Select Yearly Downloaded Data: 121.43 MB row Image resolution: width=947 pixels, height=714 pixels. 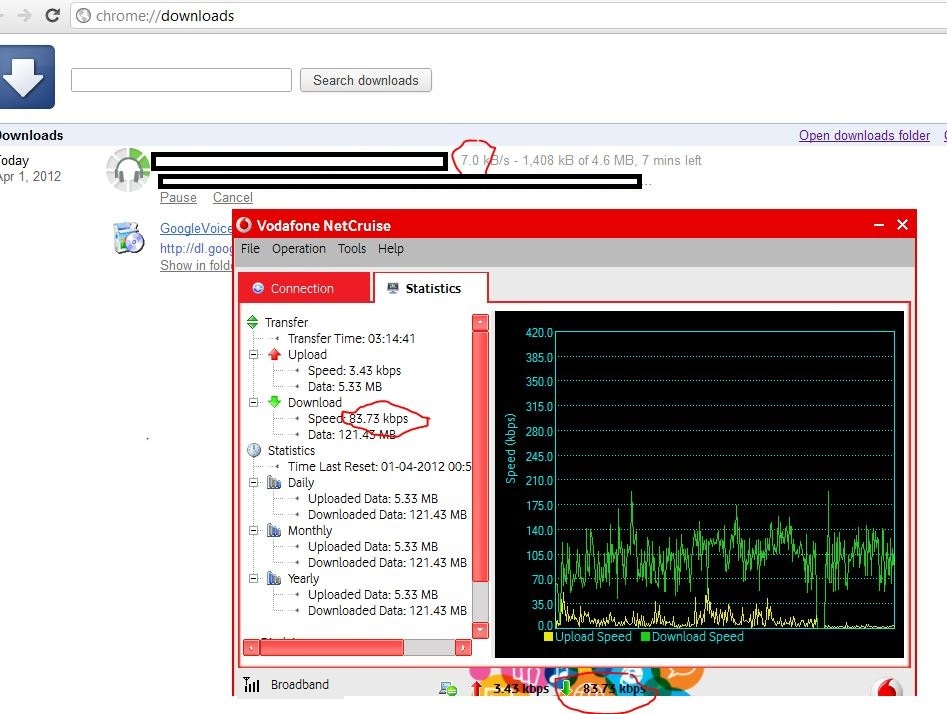387,611
